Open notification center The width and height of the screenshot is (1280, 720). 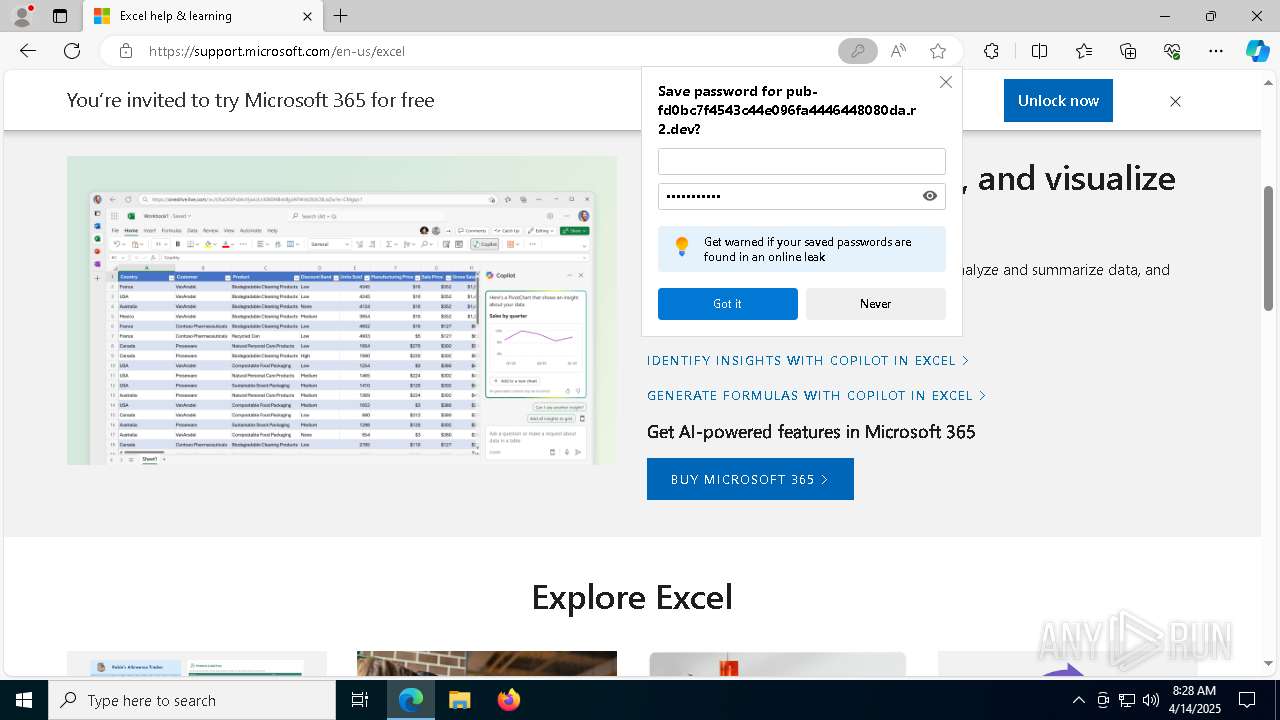(x=1247, y=700)
